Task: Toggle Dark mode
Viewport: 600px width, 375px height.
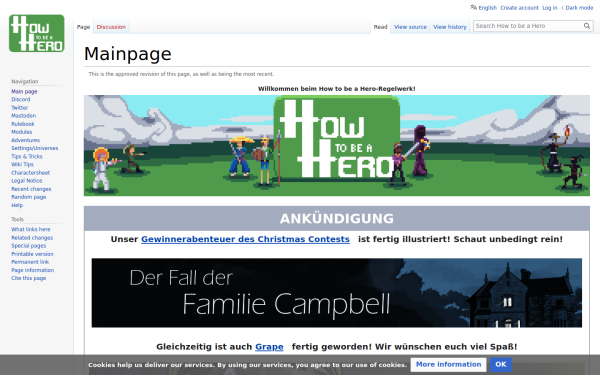Action: pos(579,8)
